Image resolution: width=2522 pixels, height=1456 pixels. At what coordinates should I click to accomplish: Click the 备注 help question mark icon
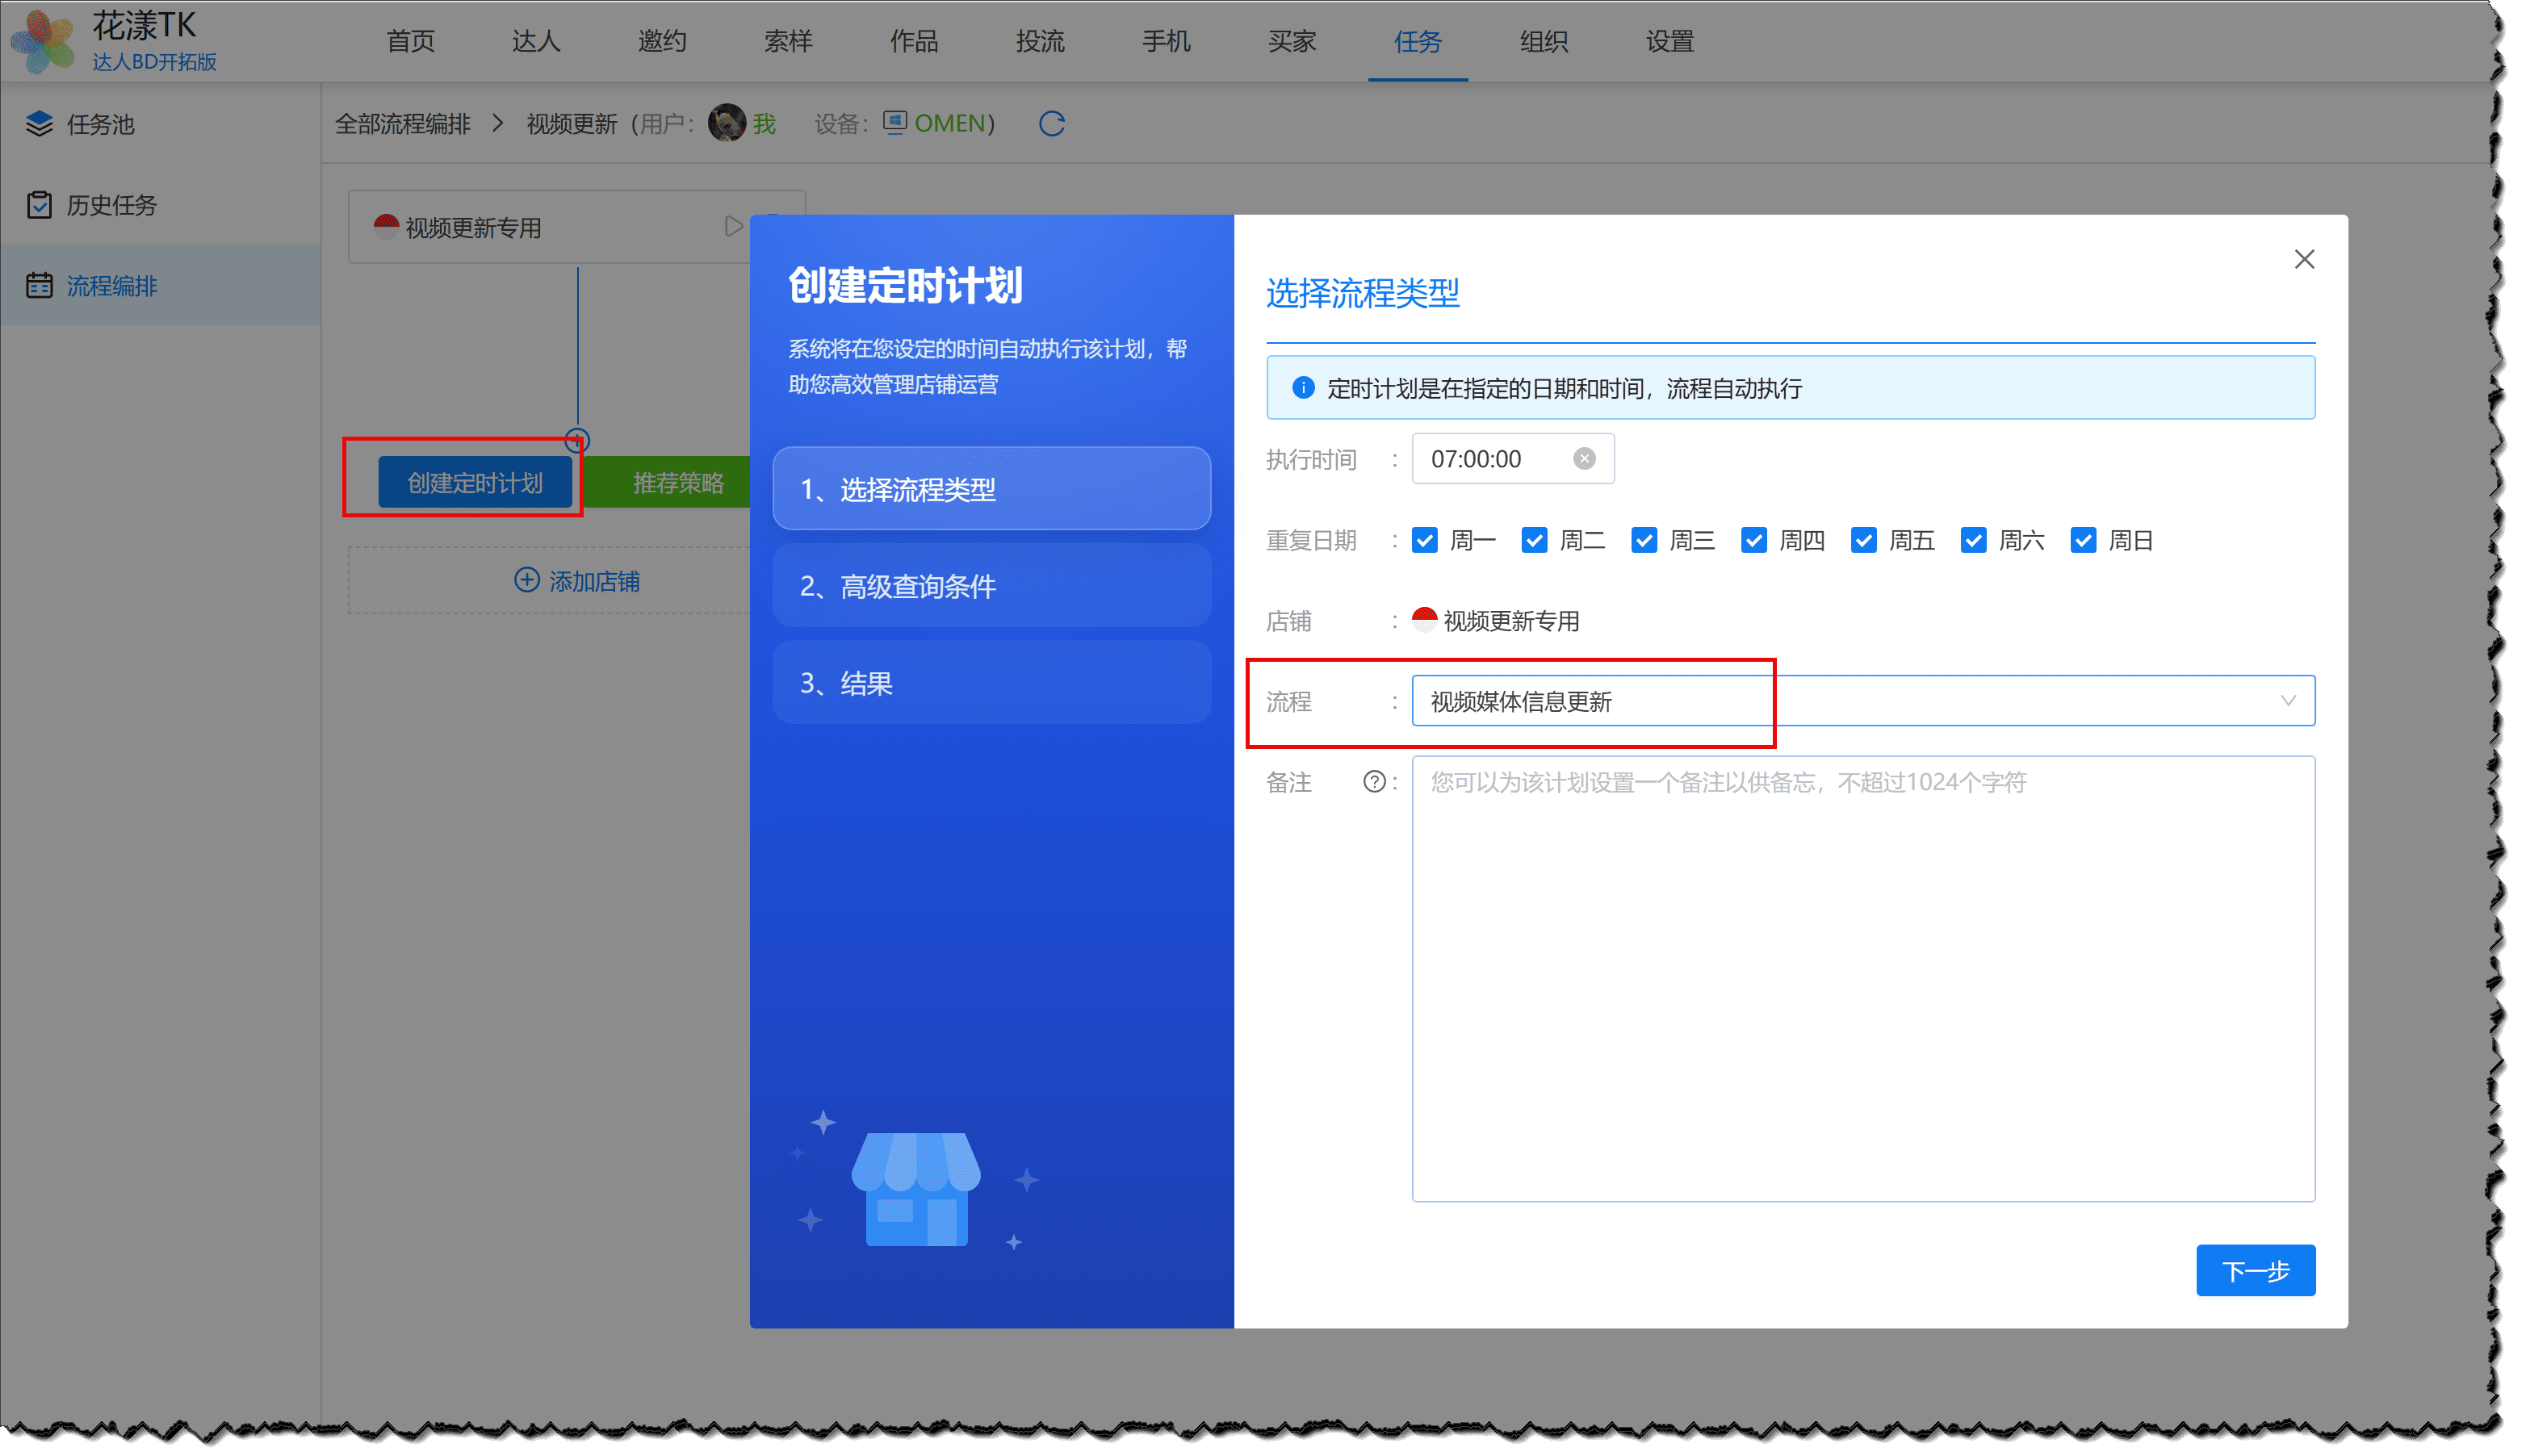coord(1374,782)
